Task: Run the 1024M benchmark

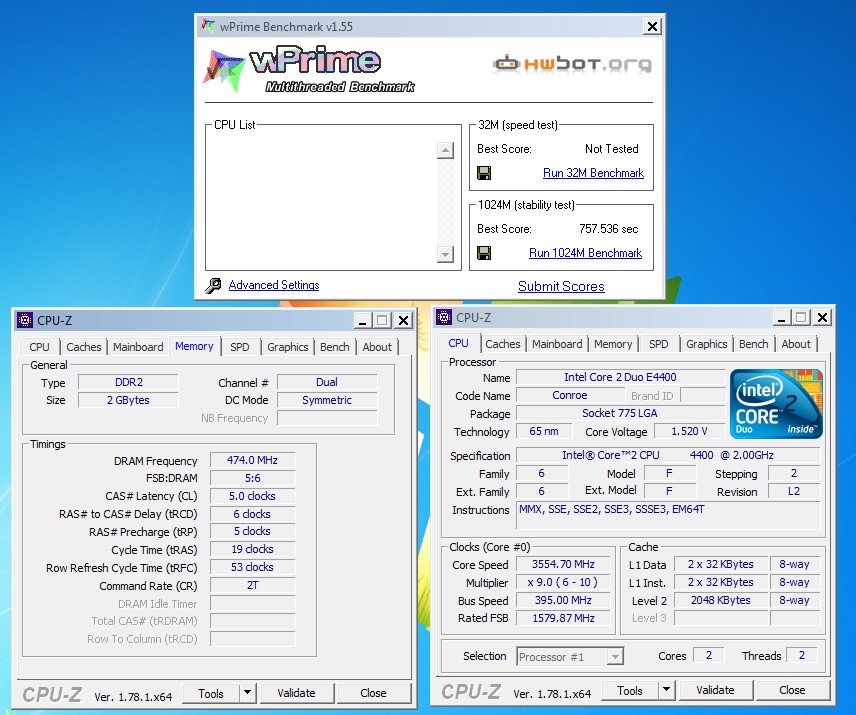Action: tap(585, 253)
